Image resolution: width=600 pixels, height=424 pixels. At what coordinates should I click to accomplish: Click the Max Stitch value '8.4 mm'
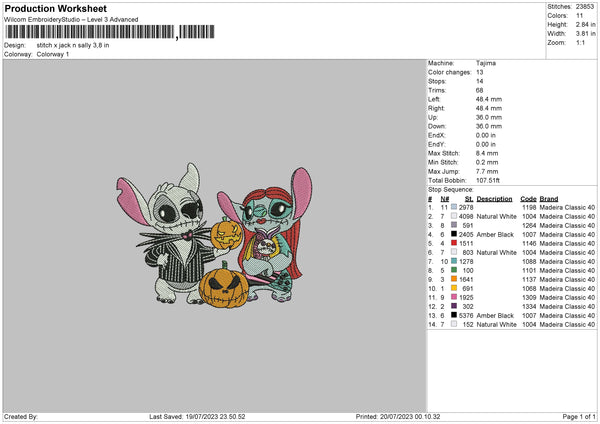pos(487,153)
